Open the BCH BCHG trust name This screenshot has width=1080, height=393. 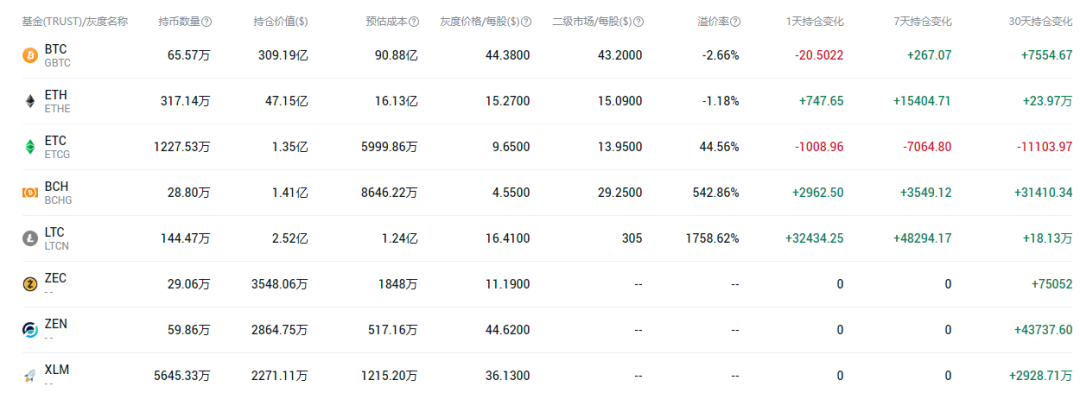58,193
